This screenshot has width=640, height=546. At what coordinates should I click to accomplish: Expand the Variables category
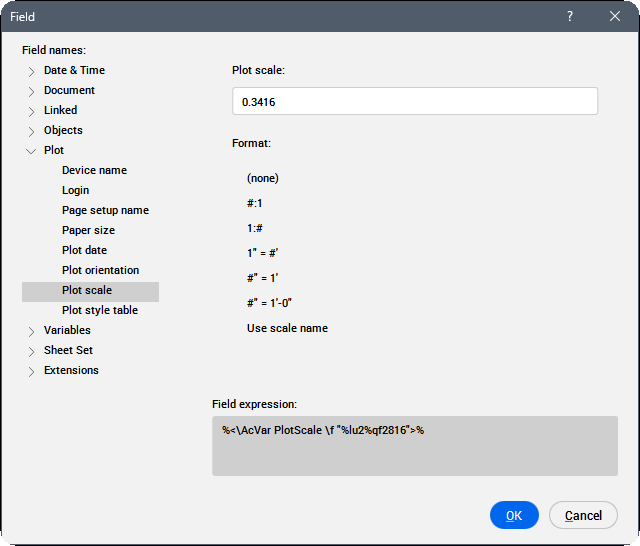32,331
